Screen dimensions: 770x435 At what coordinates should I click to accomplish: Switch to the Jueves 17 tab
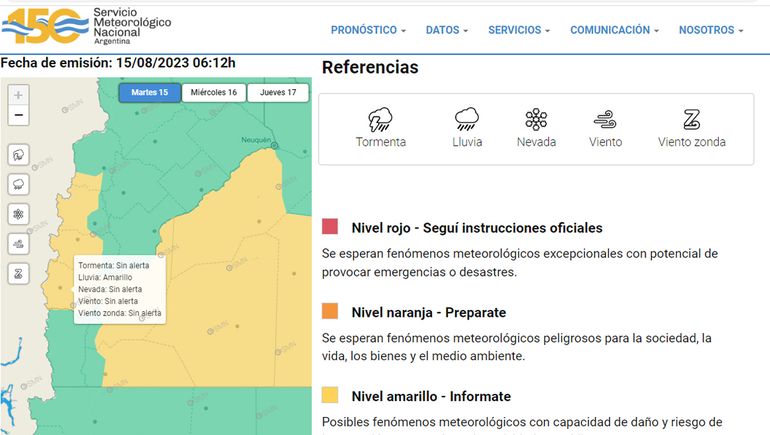tap(278, 92)
